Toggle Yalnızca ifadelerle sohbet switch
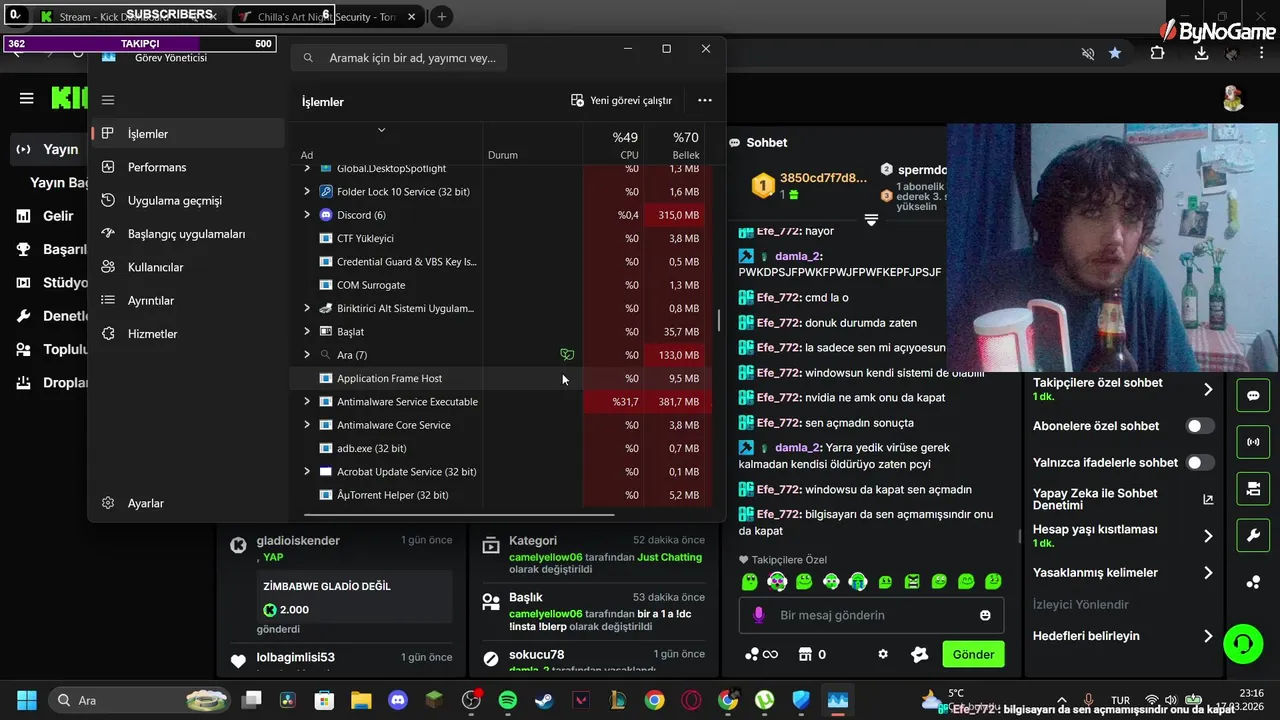 click(1200, 463)
